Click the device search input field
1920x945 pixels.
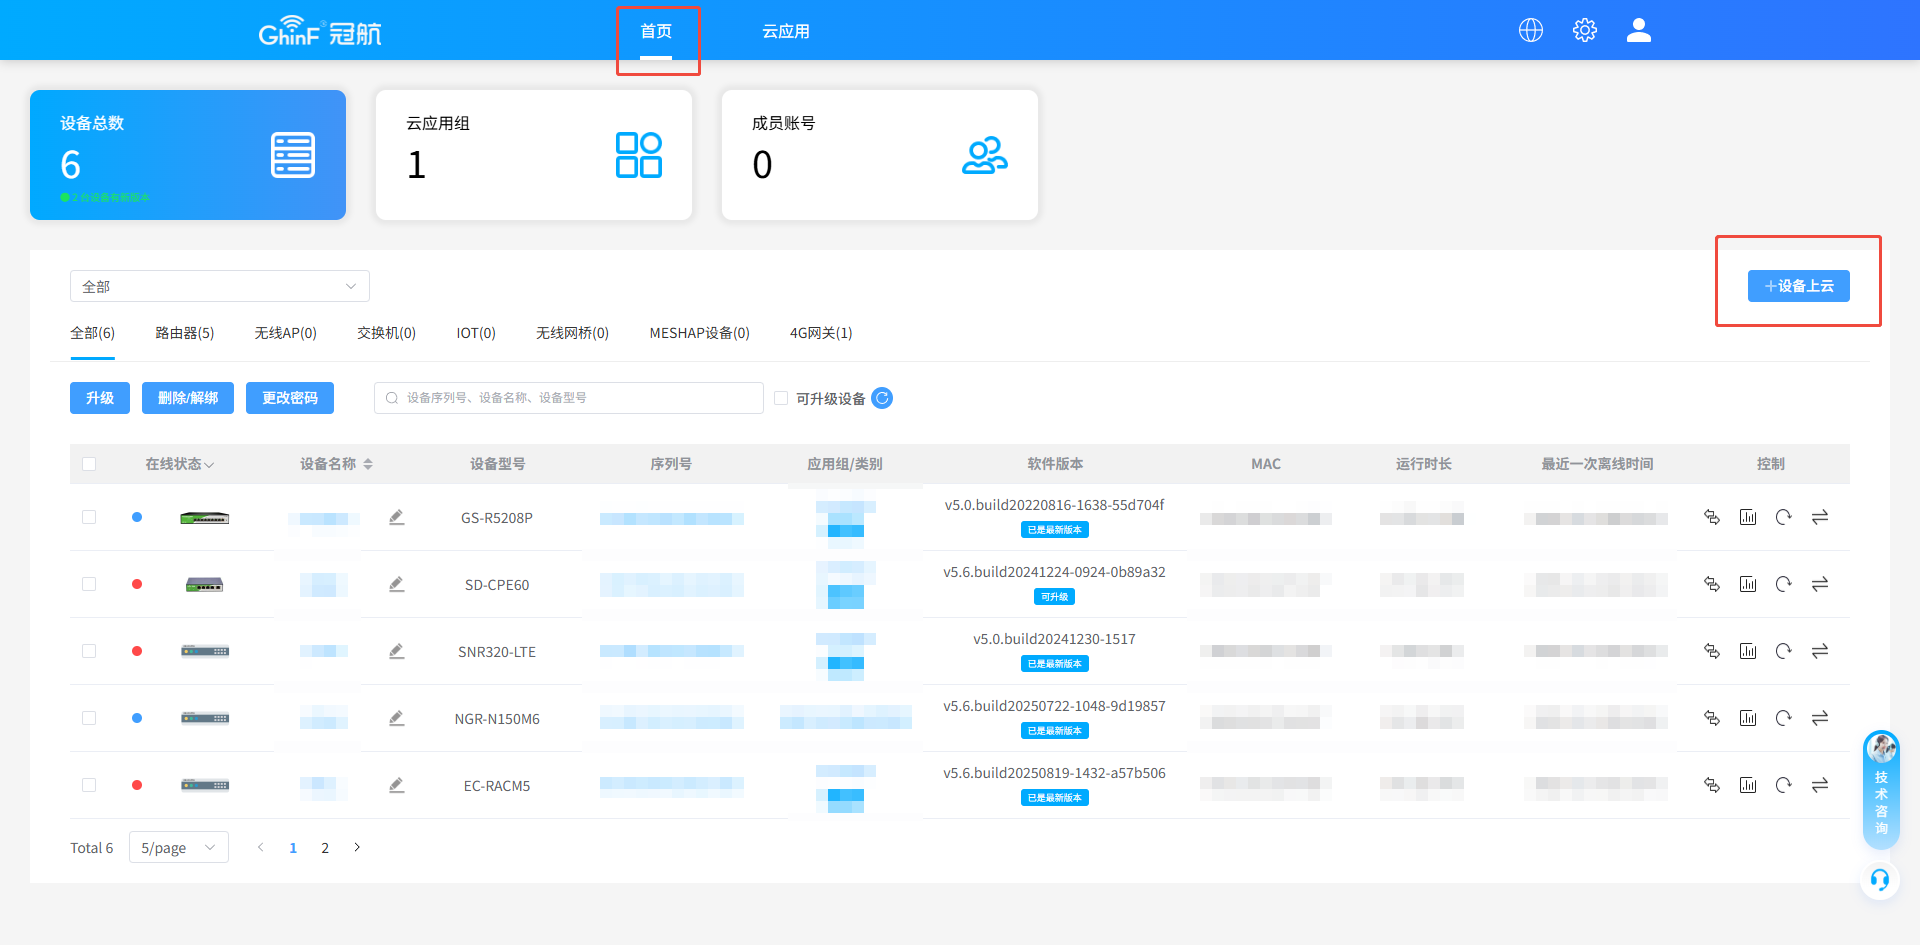pyautogui.click(x=570, y=398)
